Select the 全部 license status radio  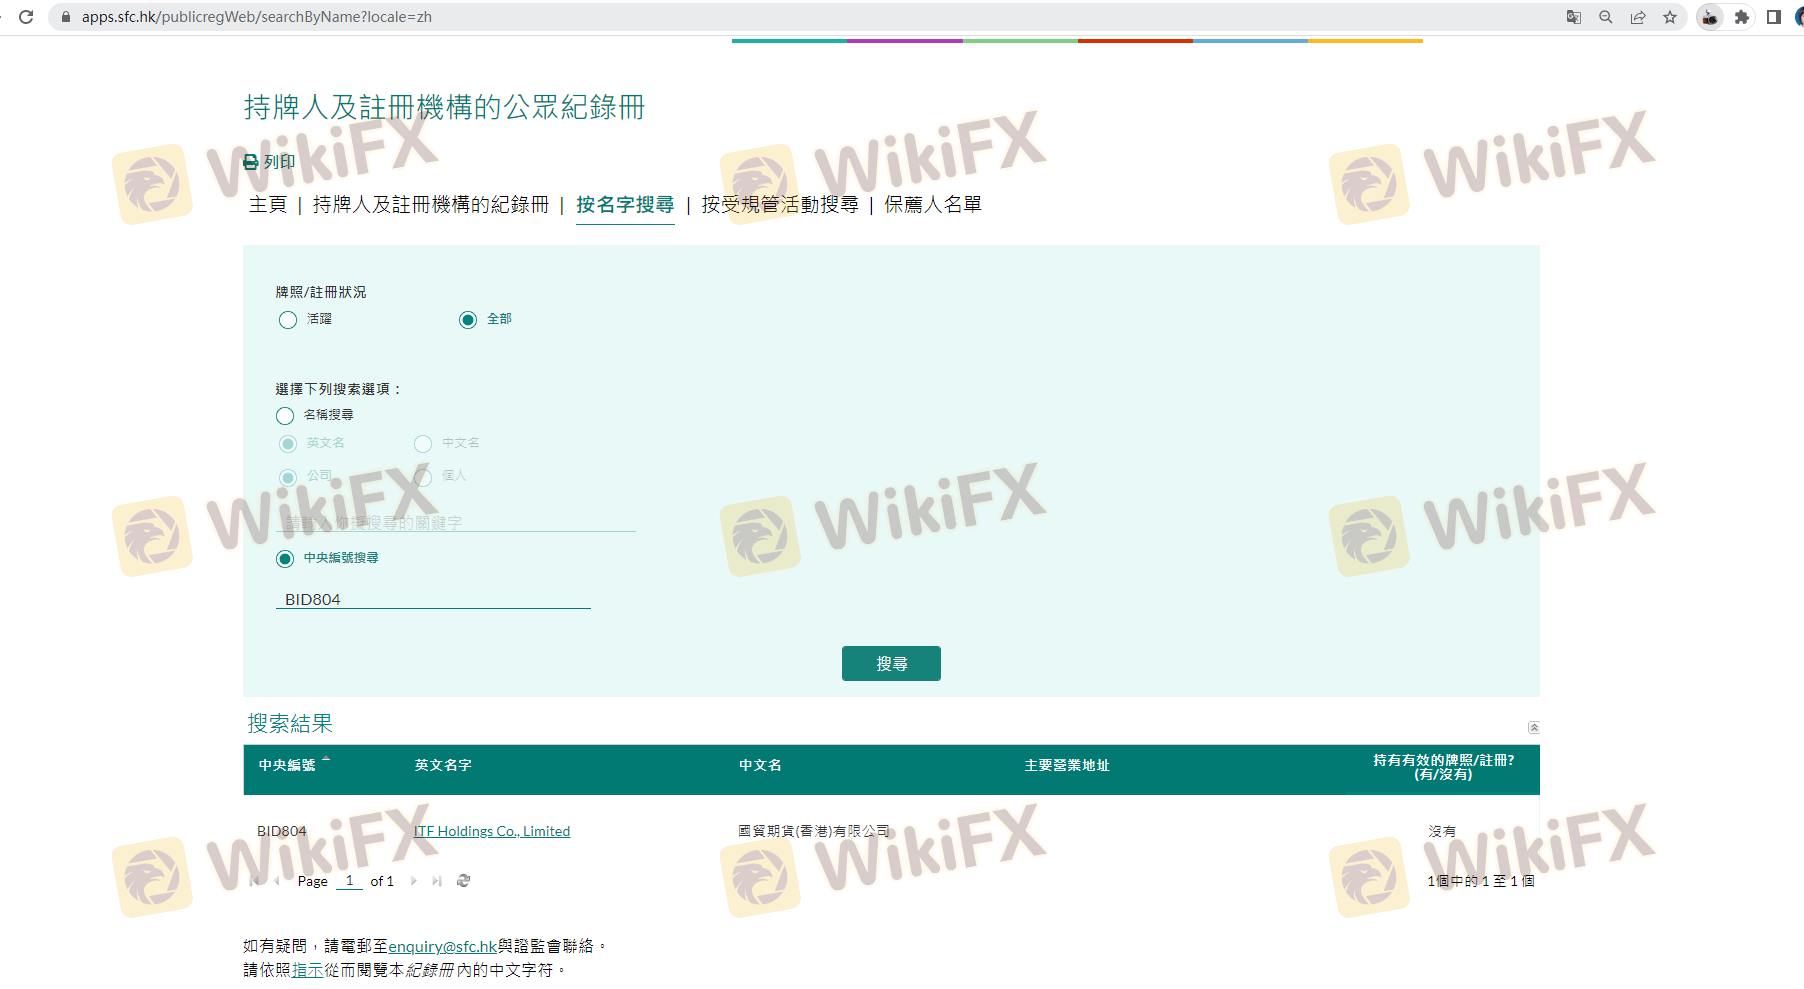[468, 320]
